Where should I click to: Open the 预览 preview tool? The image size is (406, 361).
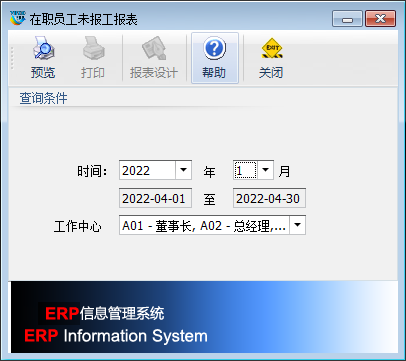[43, 58]
